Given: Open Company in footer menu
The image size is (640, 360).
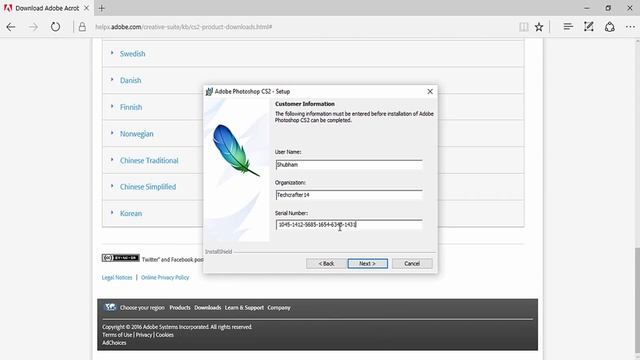Looking at the screenshot, I should [279, 307].
